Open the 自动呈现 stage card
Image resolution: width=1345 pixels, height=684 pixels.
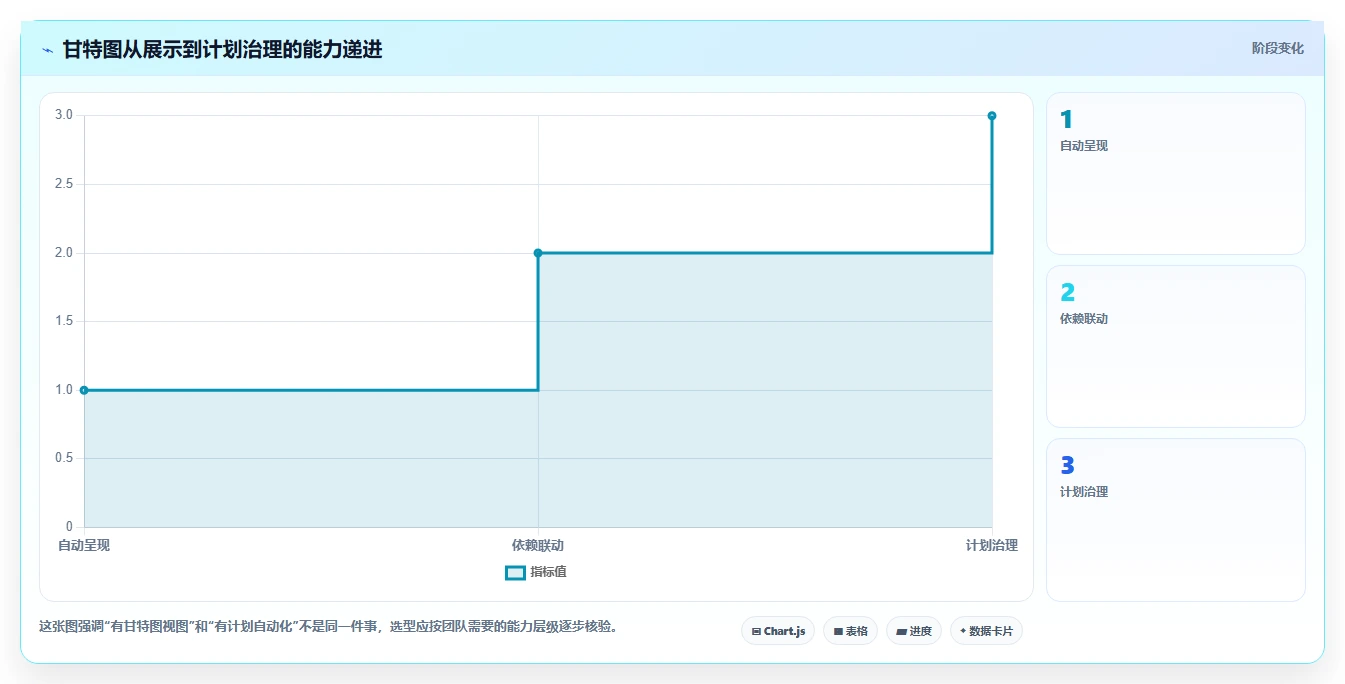(1176, 174)
